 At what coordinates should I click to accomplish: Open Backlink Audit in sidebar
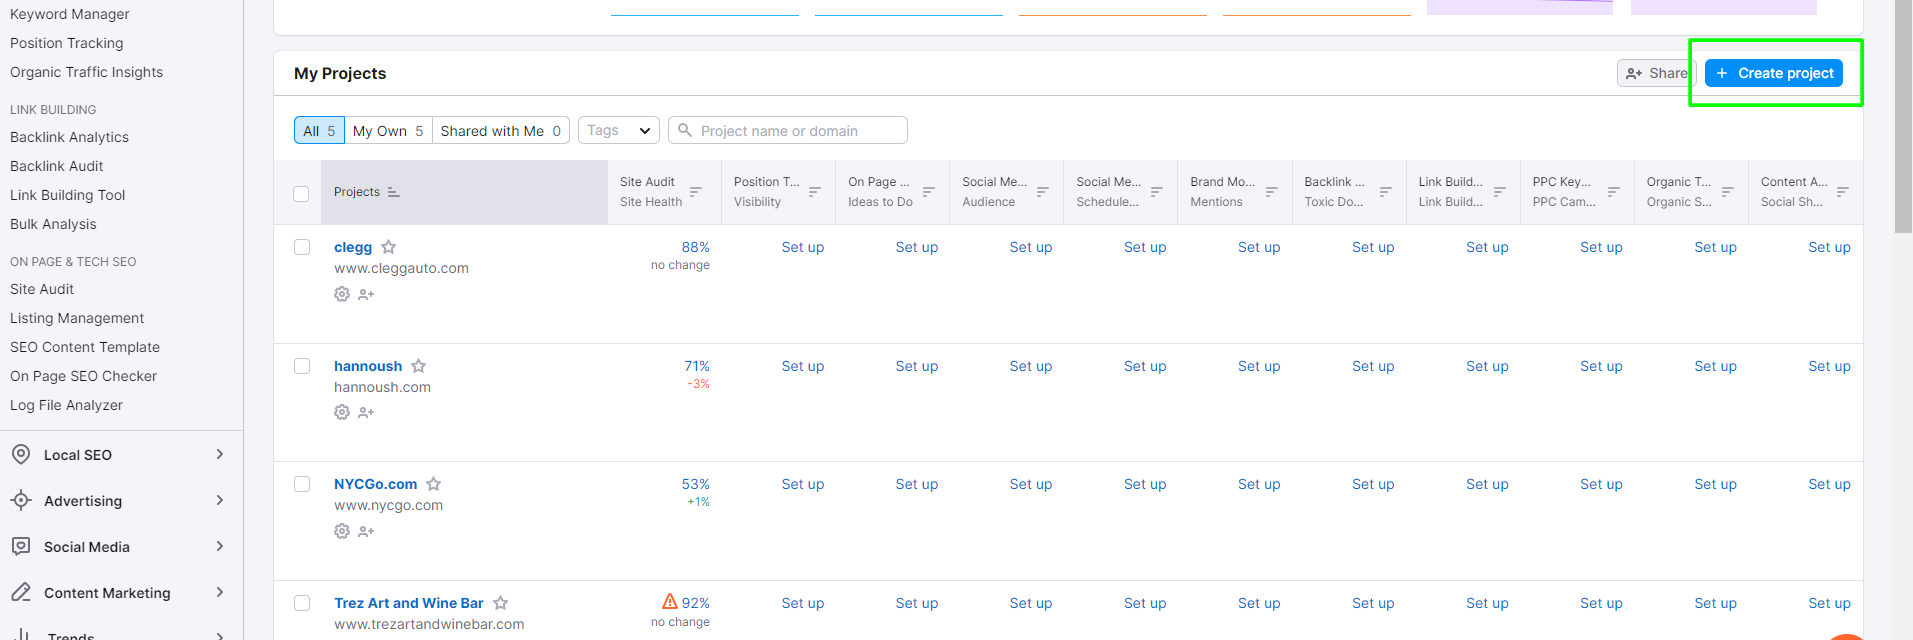point(57,166)
